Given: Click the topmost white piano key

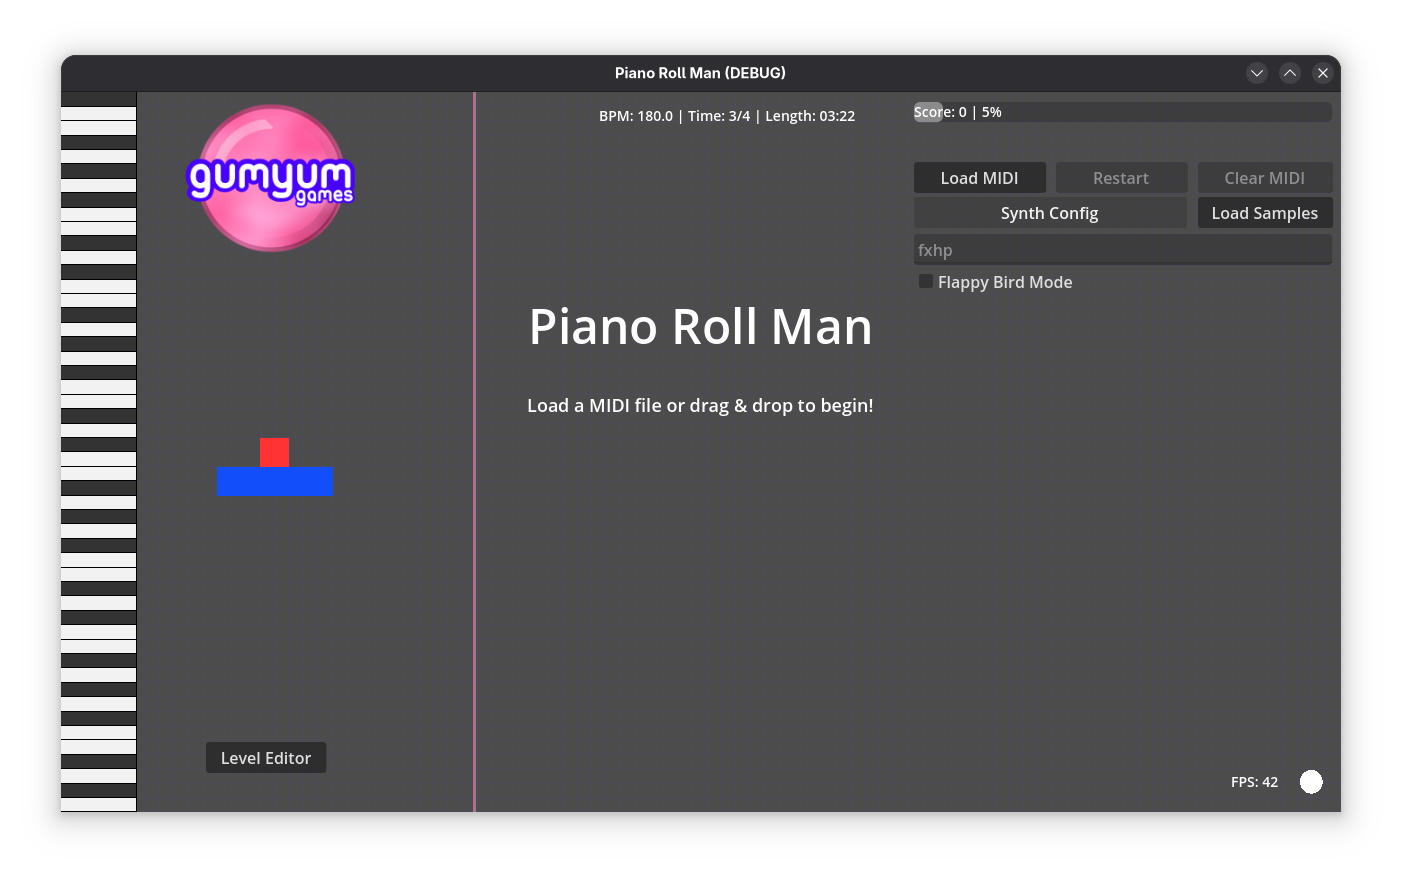Looking at the screenshot, I should pos(98,114).
